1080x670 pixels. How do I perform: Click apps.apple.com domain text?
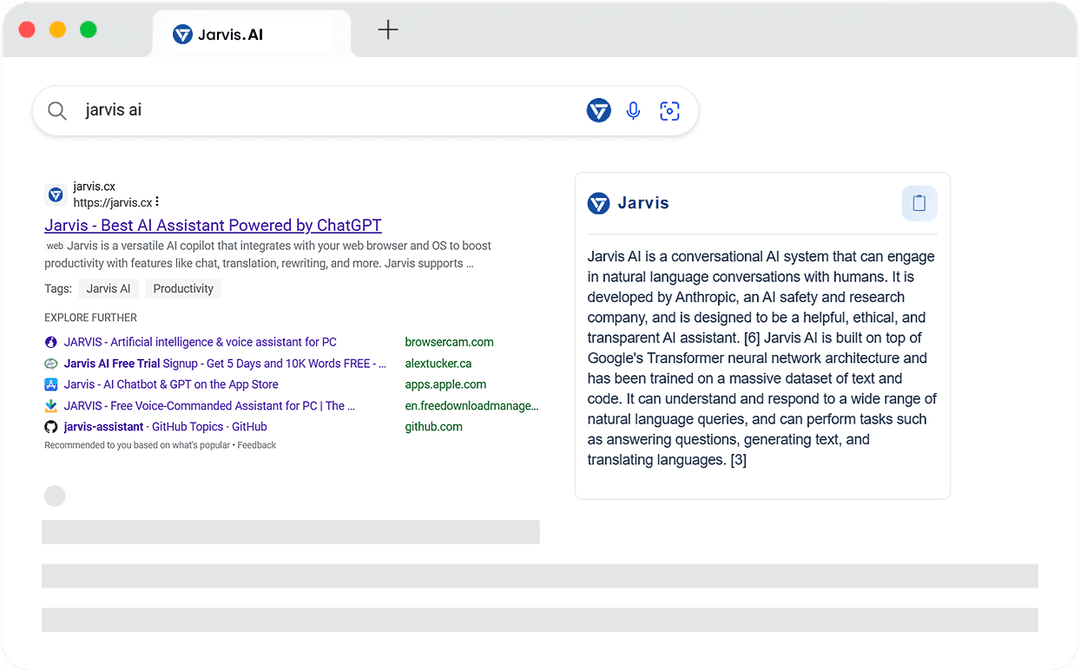click(446, 385)
